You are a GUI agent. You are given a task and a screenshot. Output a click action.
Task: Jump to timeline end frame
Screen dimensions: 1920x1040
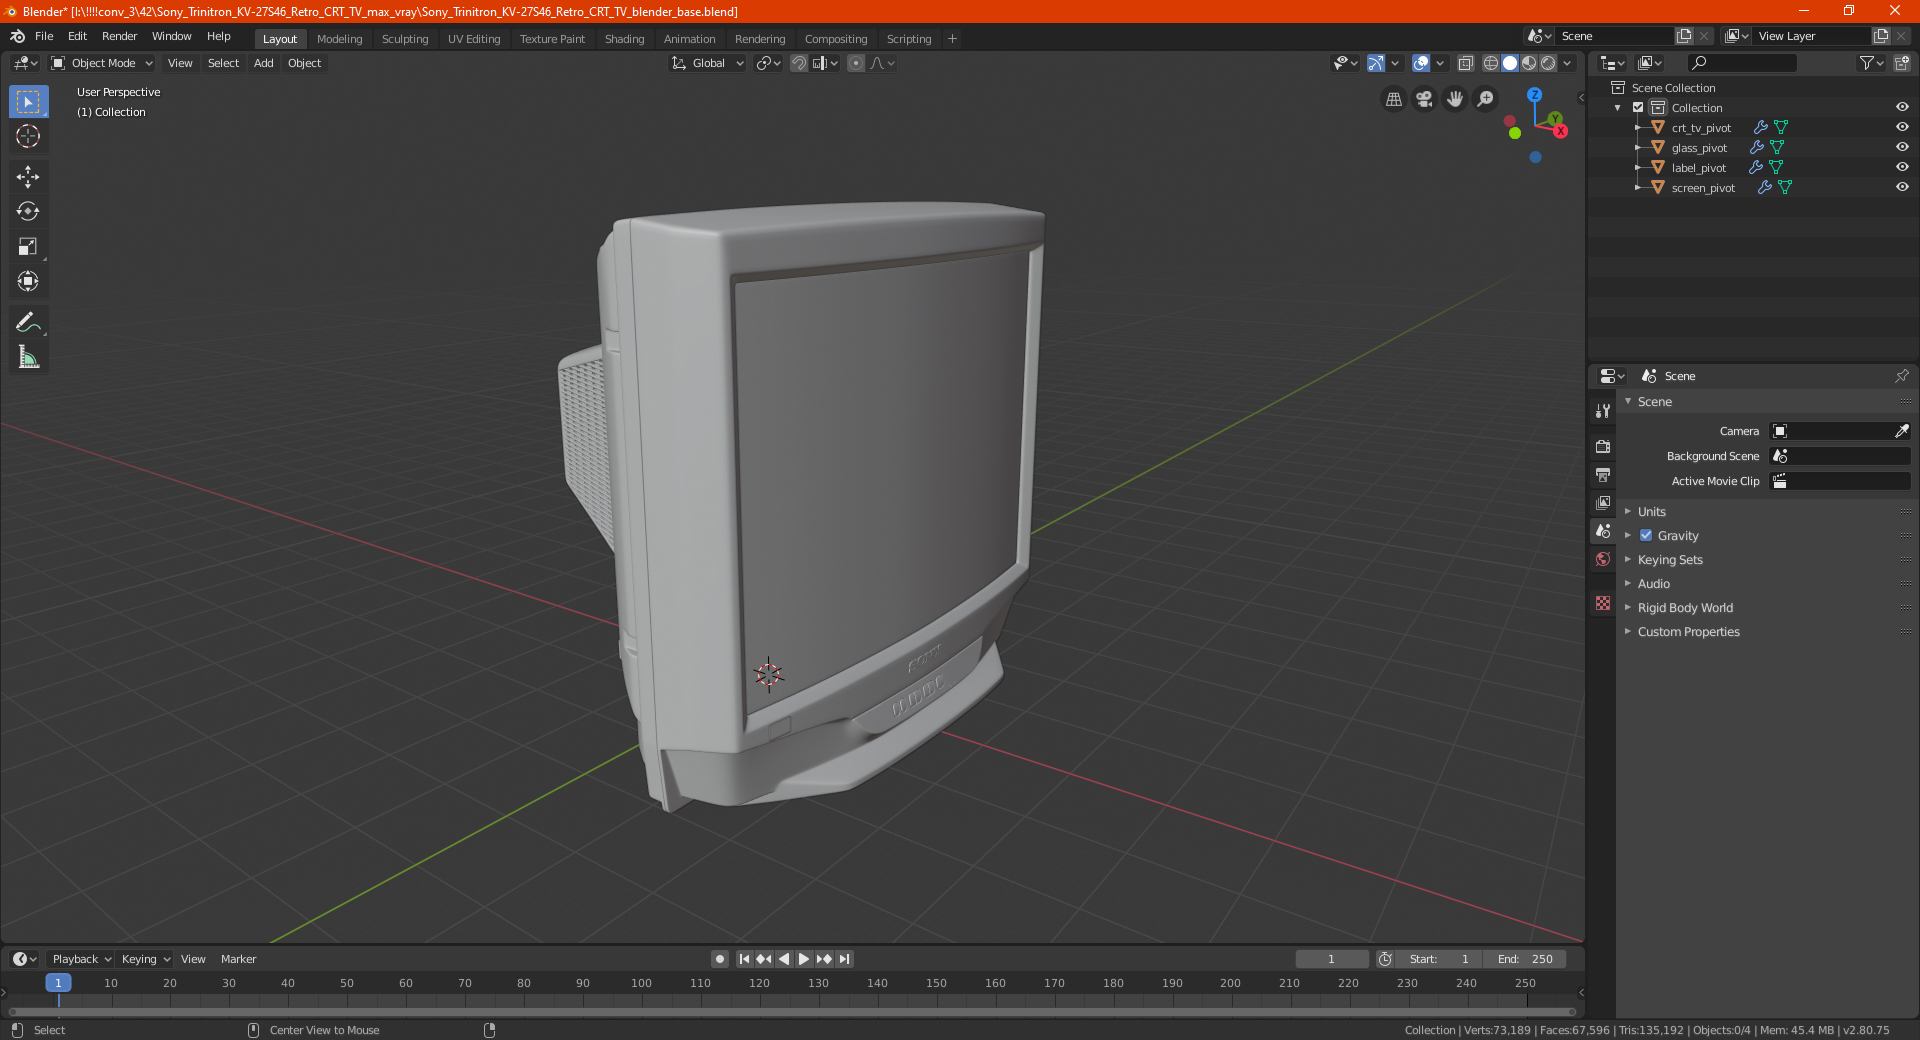tap(844, 959)
